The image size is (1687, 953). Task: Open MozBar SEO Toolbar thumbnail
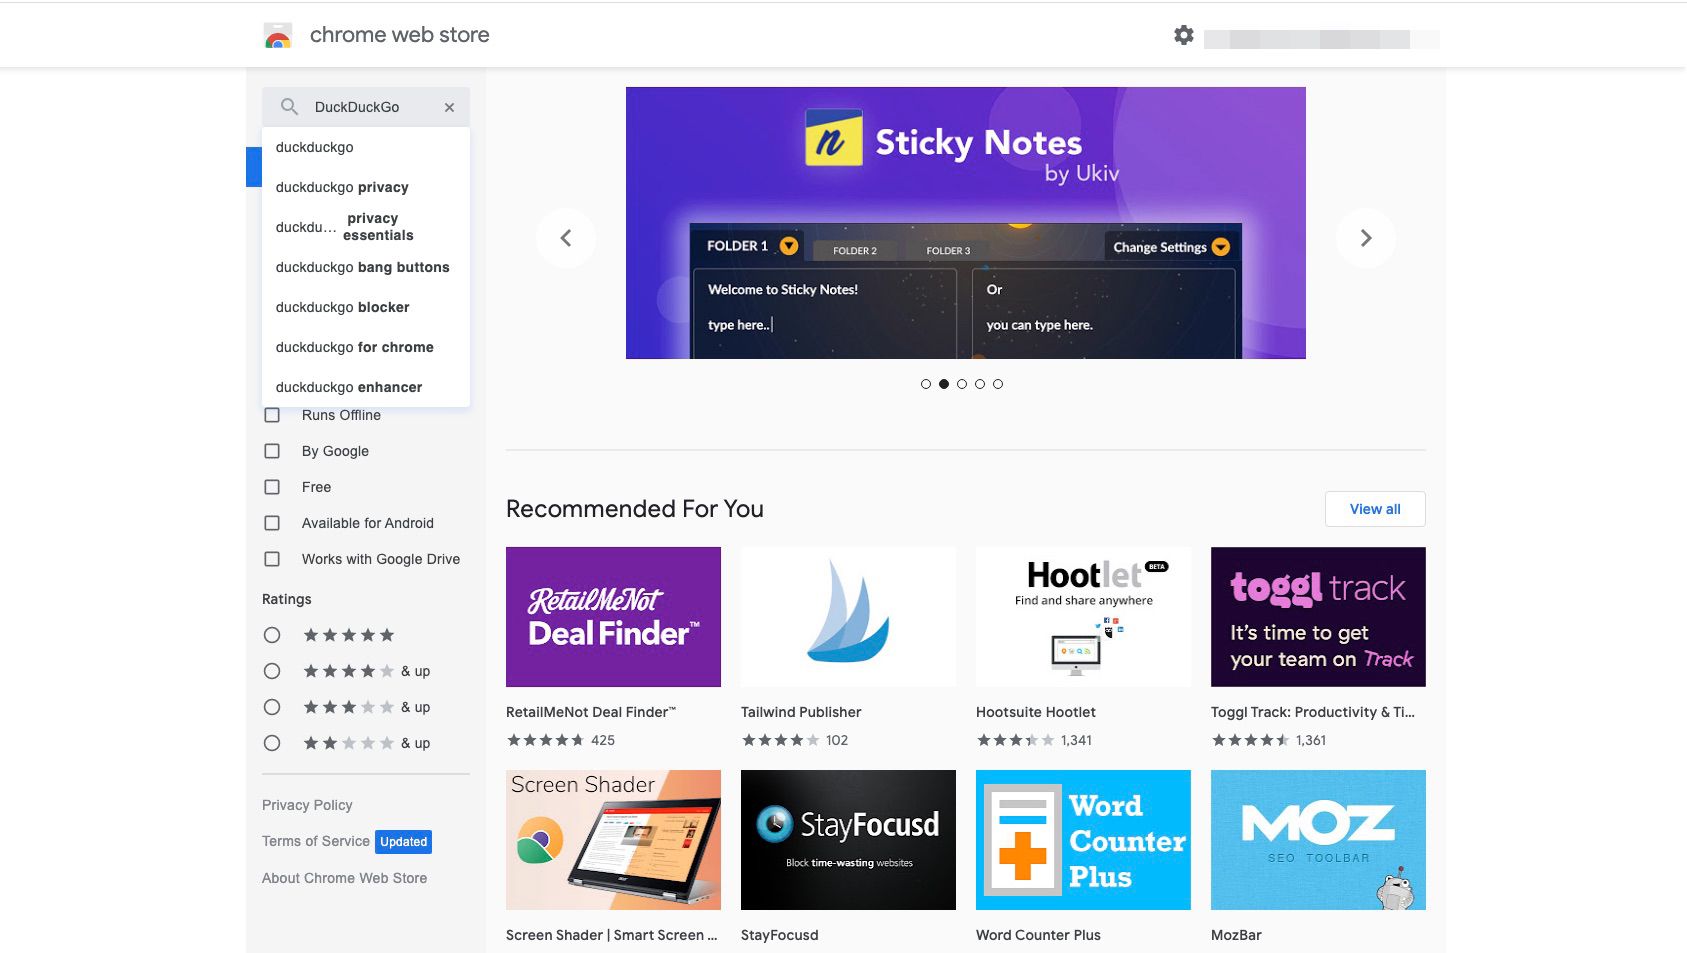click(1318, 840)
